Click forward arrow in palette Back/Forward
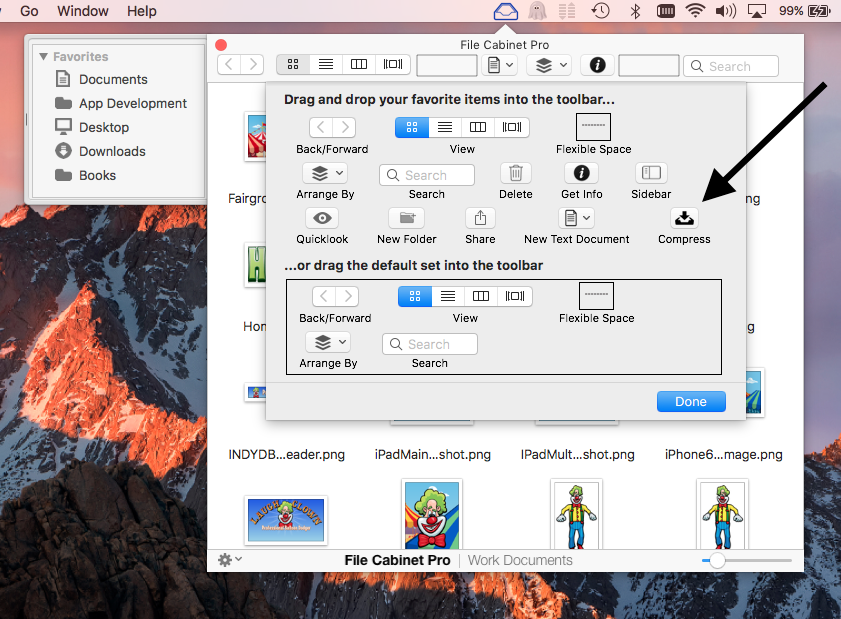This screenshot has height=619, width=841. (x=344, y=127)
